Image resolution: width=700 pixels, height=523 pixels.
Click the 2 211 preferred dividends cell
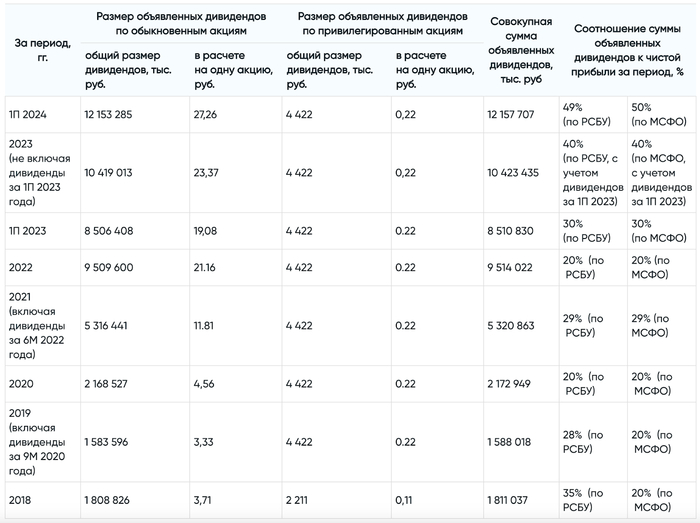point(300,499)
